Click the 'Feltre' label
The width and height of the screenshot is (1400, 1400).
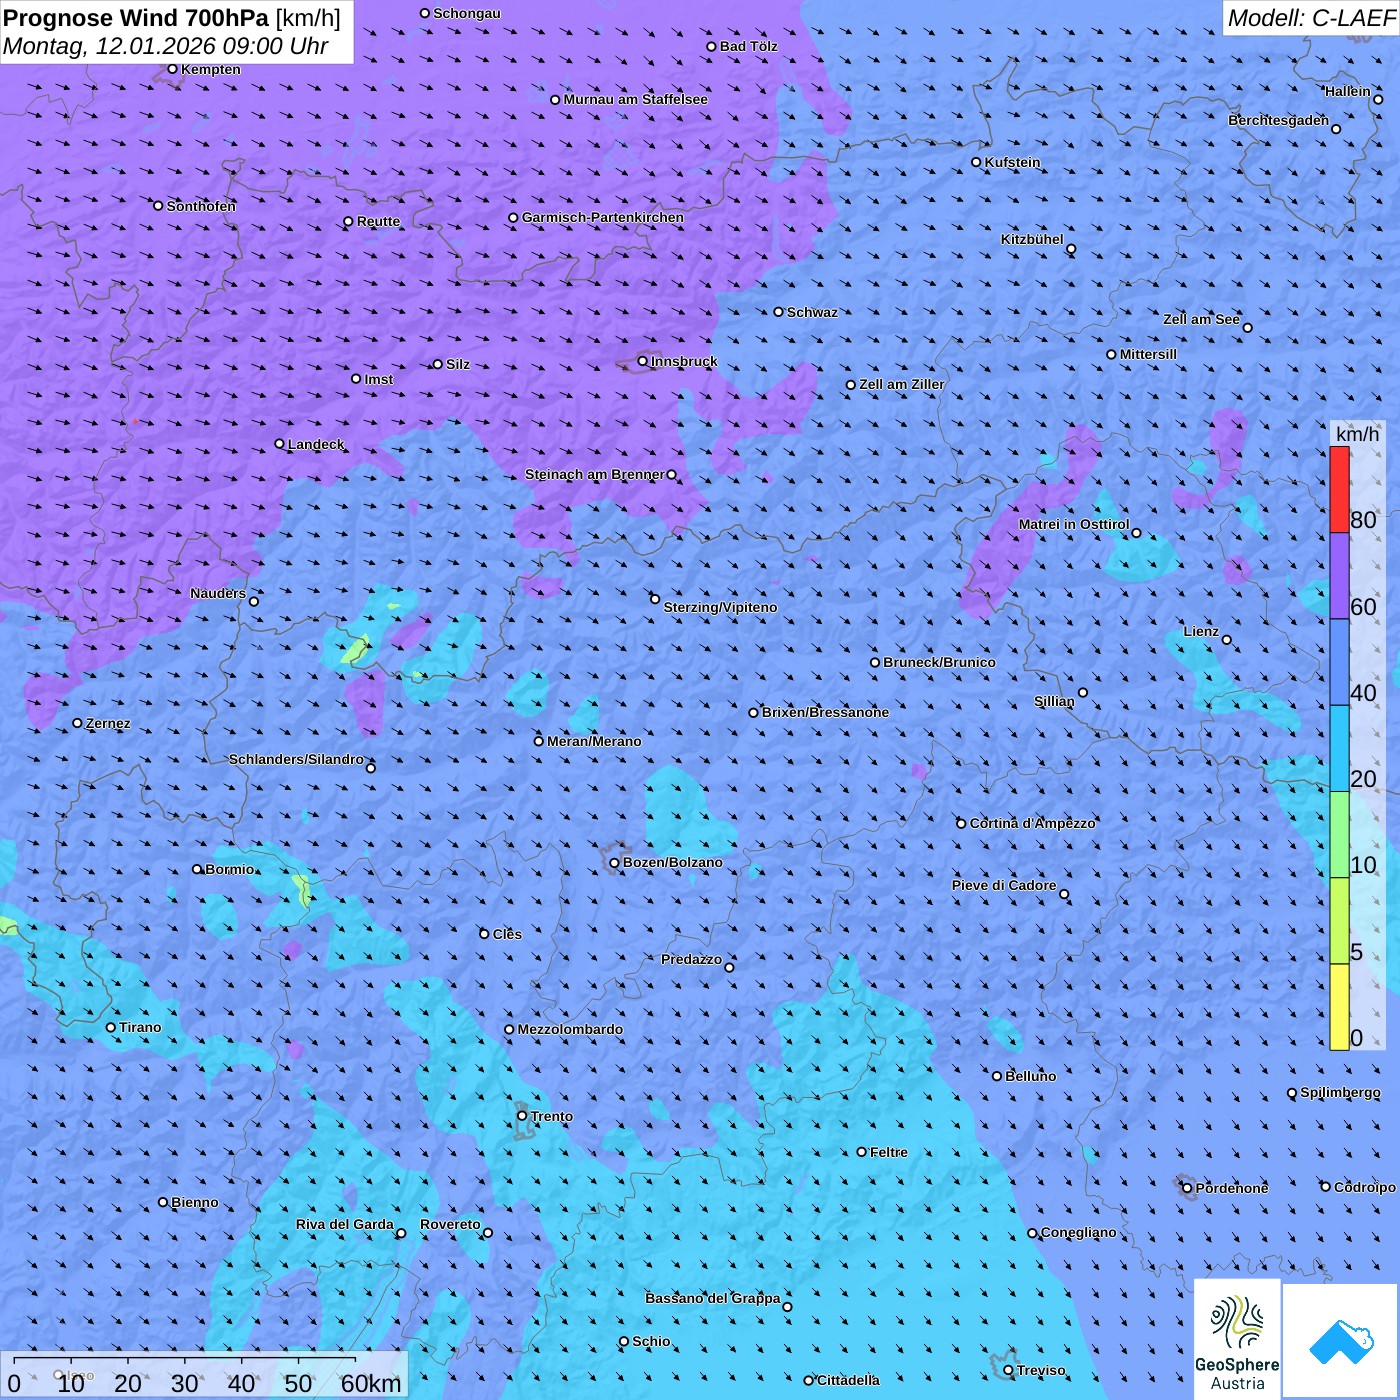[889, 1152]
